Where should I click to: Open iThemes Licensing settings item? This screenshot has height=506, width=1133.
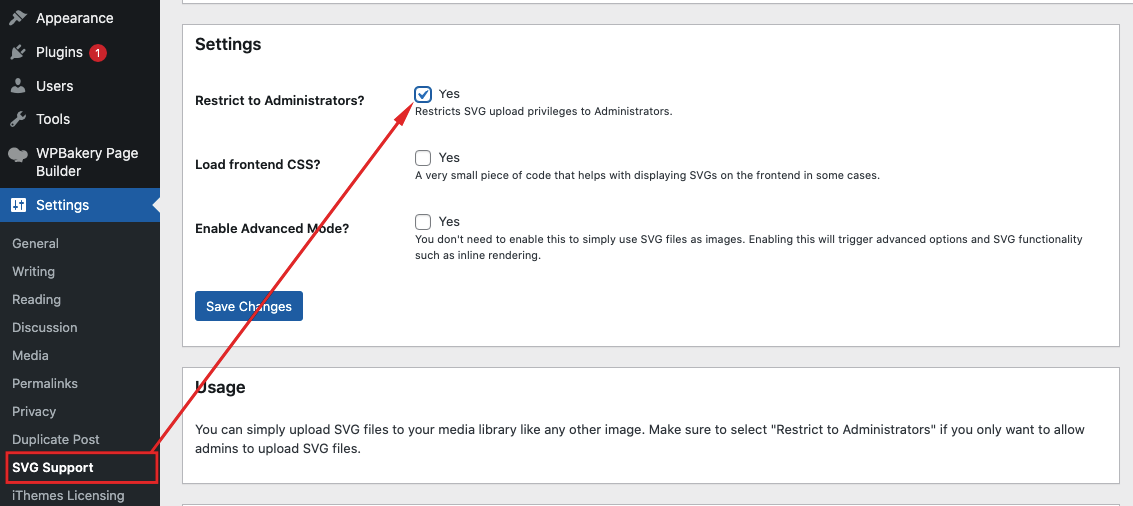(x=68, y=495)
